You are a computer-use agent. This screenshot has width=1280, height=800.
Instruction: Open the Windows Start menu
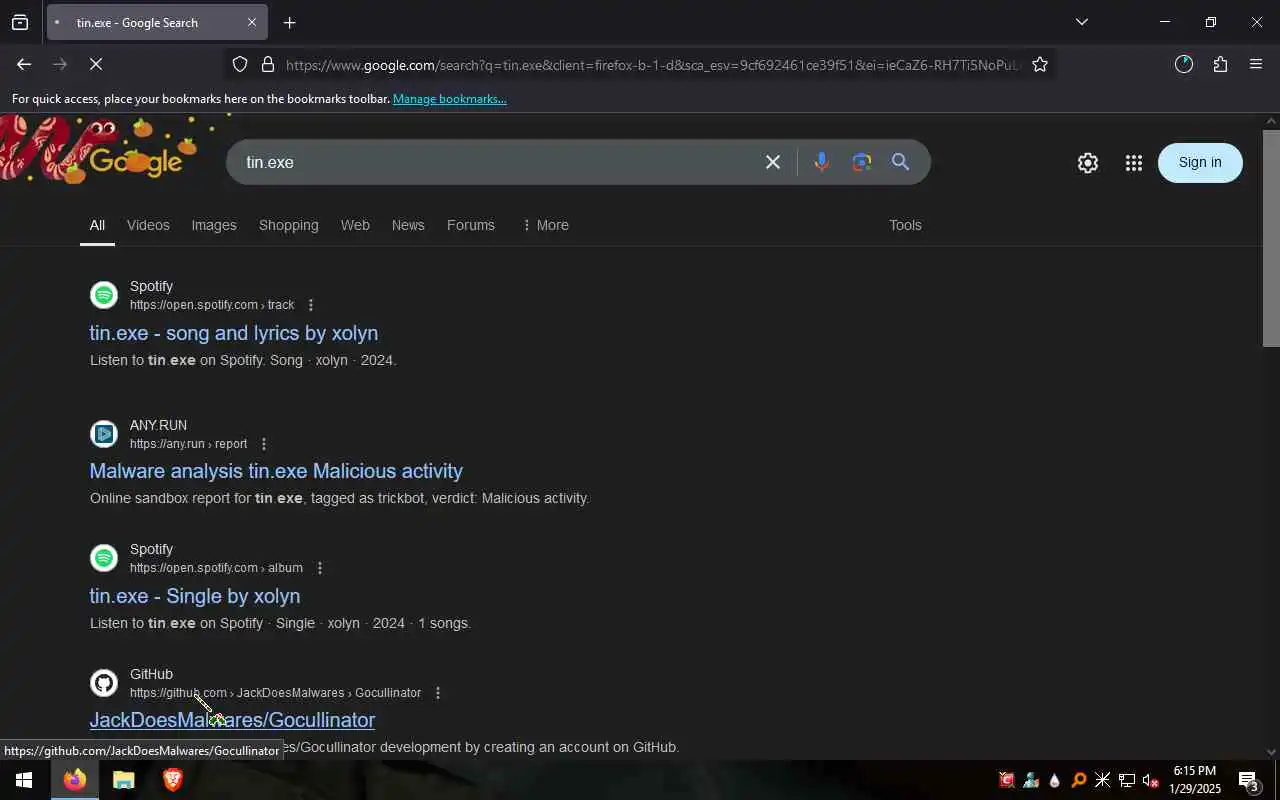[24, 780]
